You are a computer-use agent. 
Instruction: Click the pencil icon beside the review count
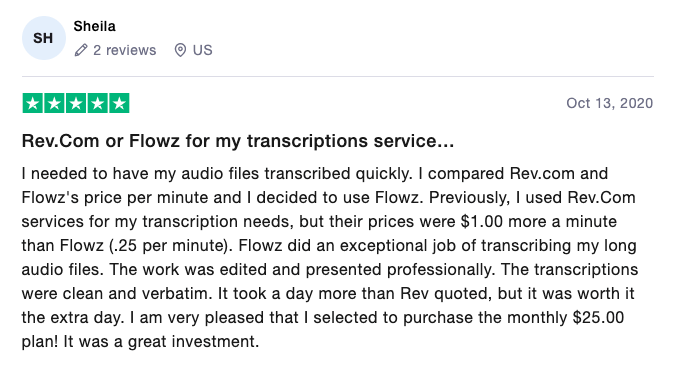[x=81, y=50]
